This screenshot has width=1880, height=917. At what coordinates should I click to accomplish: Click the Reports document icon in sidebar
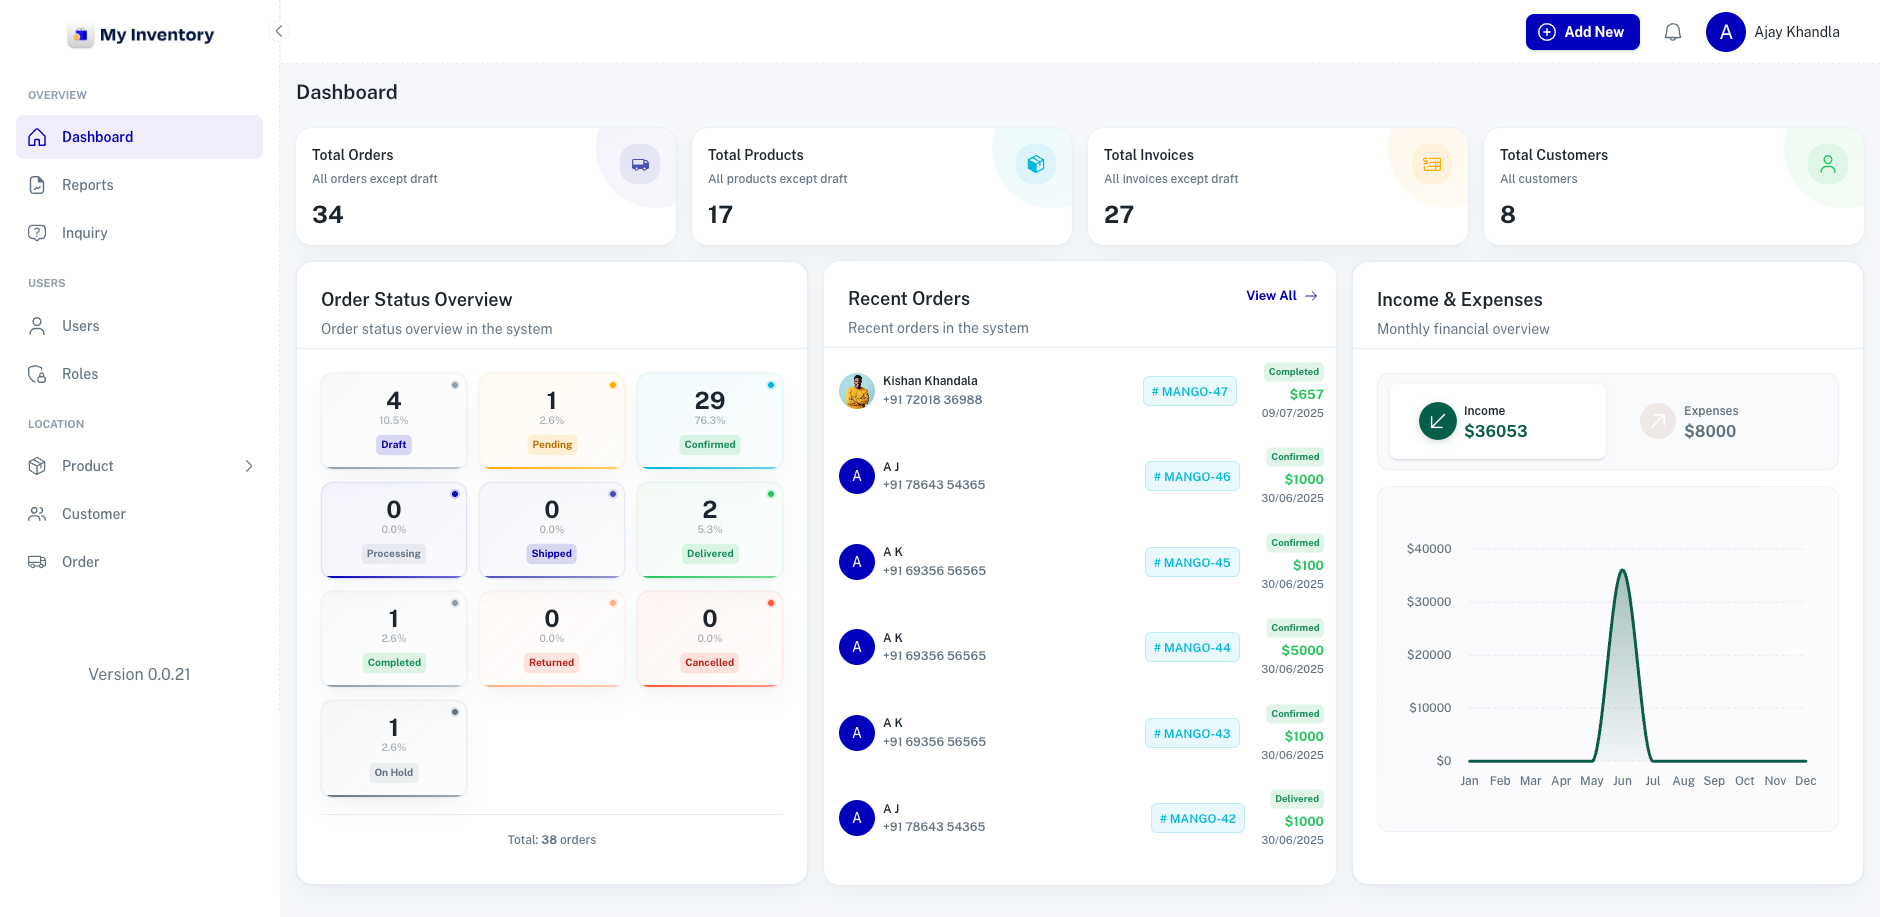(37, 185)
